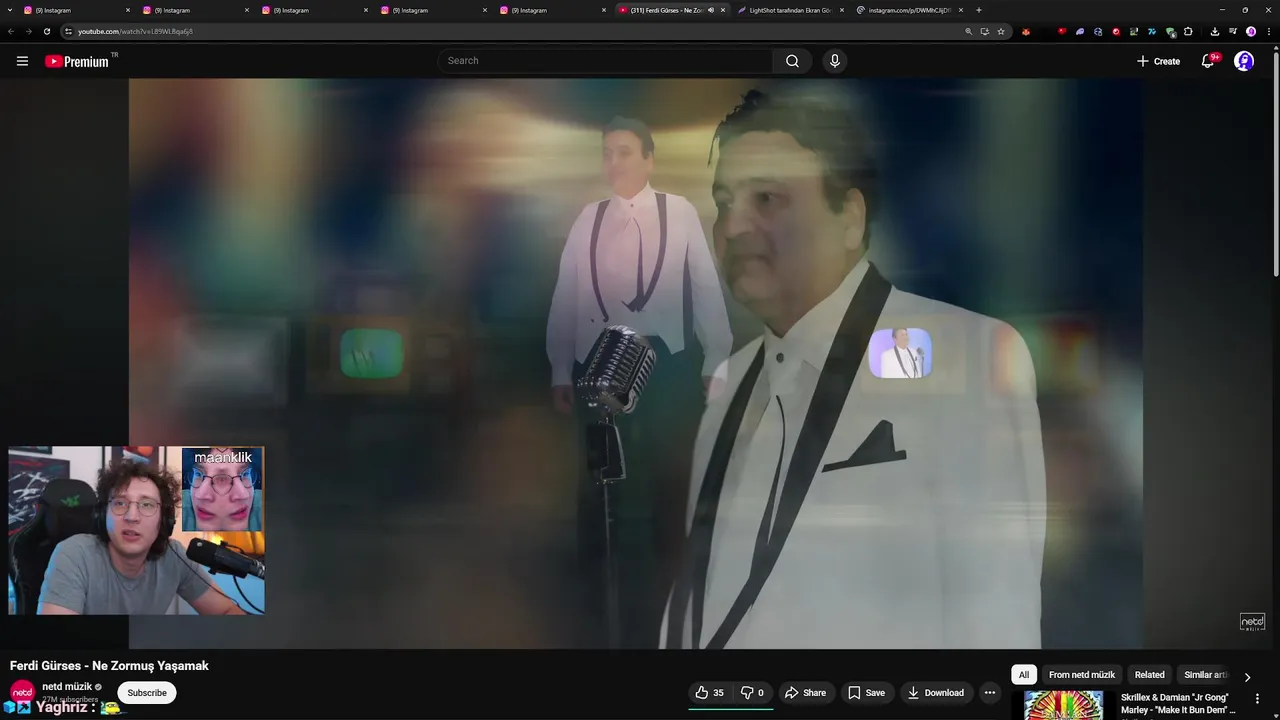Go forward in browser history
Image resolution: width=1280 pixels, height=720 pixels.
(28, 31)
